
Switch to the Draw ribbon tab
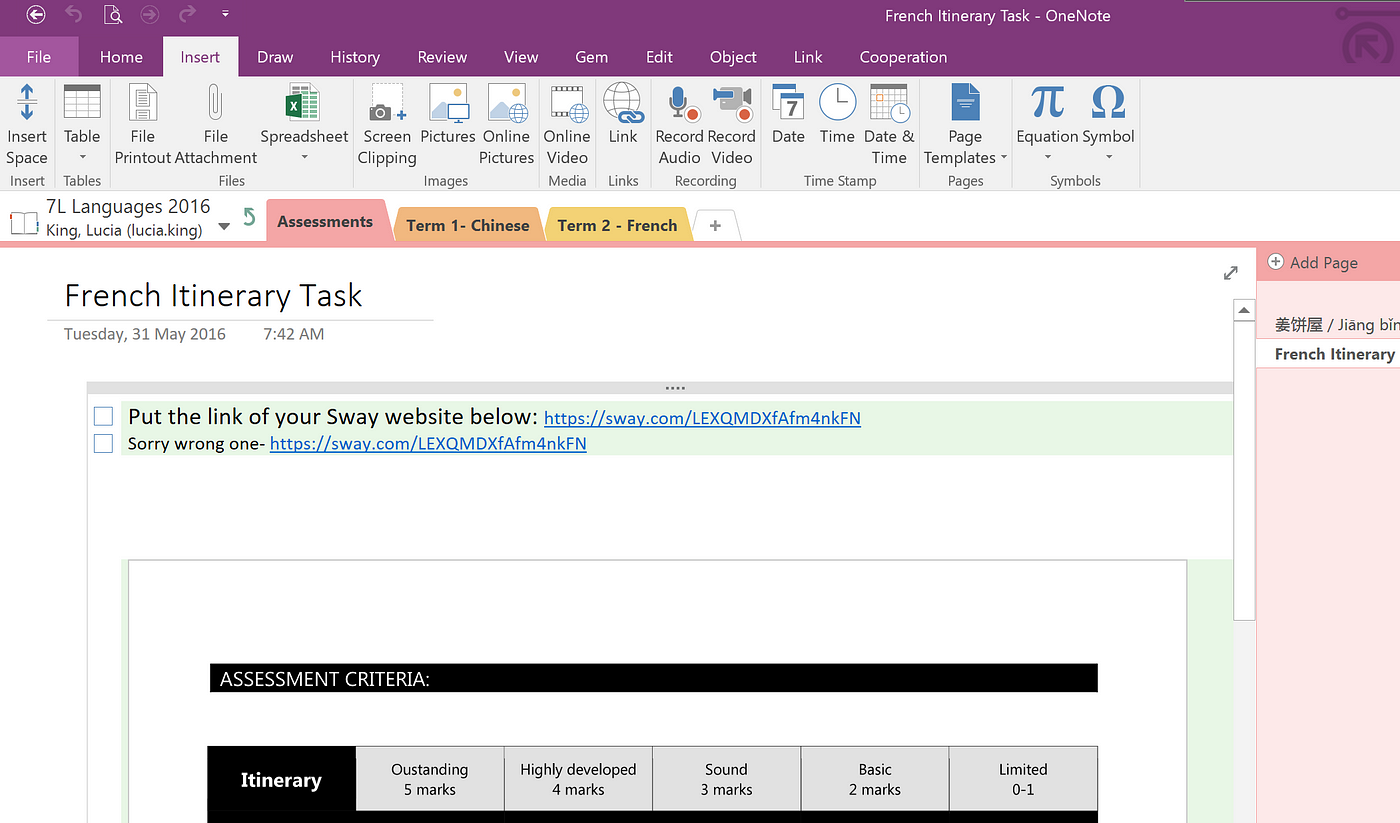pyautogui.click(x=275, y=57)
